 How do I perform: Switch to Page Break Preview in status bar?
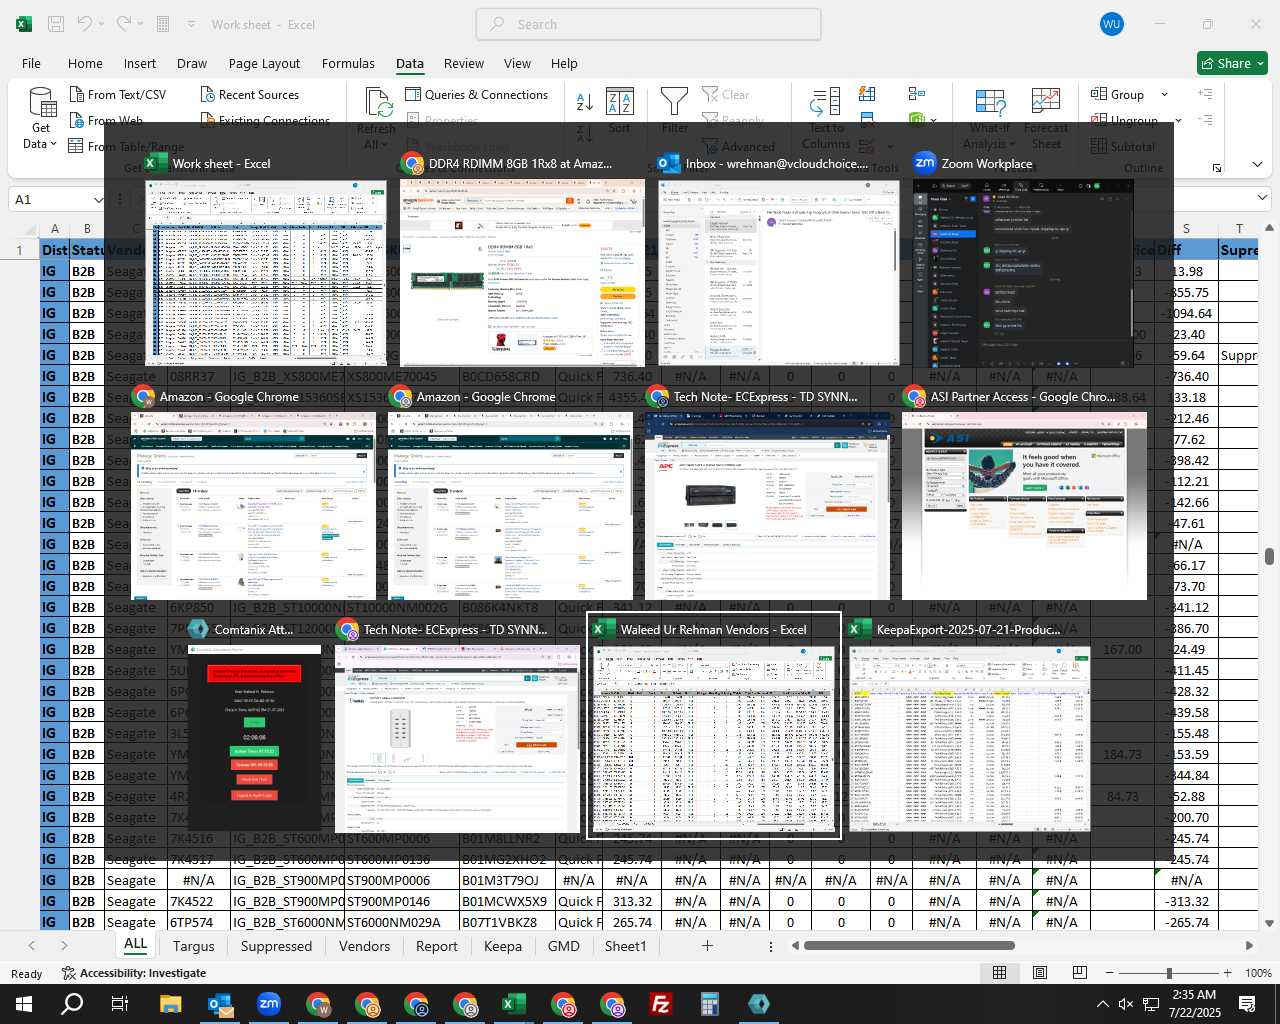point(1079,973)
